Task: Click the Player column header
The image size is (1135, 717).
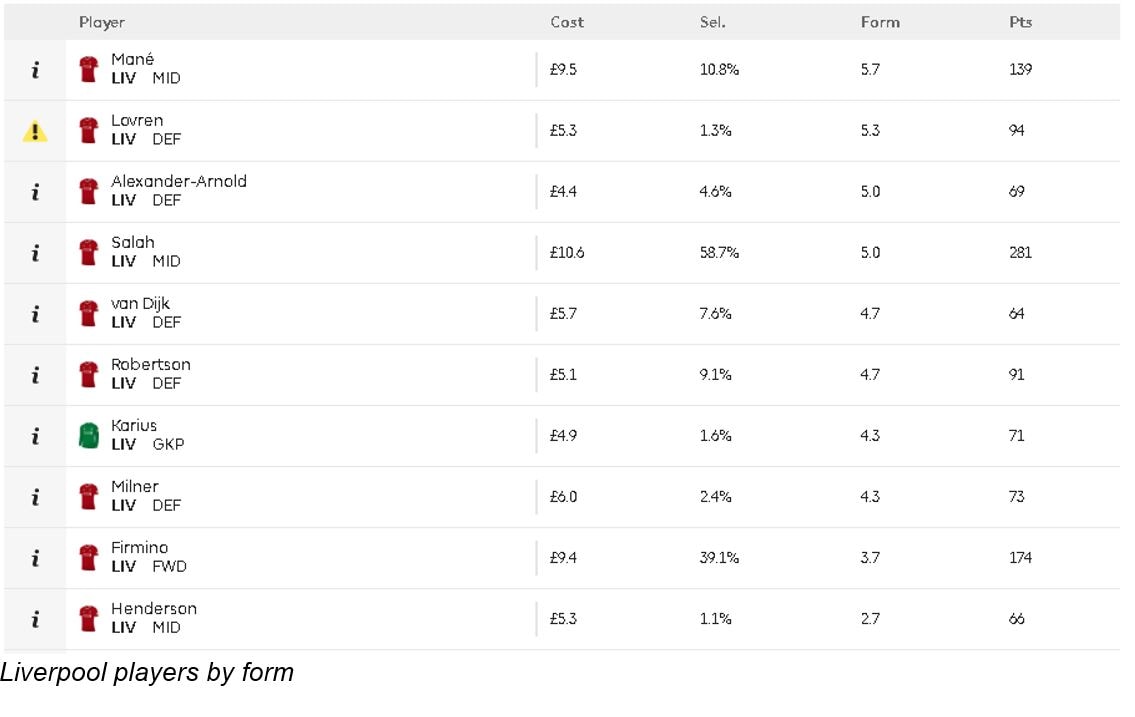Action: pyautogui.click(x=102, y=22)
